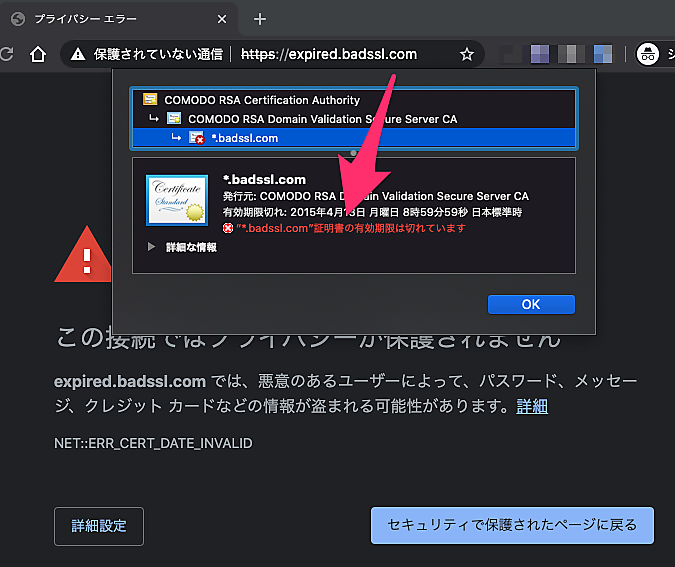The width and height of the screenshot is (675, 567).
Task: Click the 発行元 issuer line
Action: coord(375,196)
